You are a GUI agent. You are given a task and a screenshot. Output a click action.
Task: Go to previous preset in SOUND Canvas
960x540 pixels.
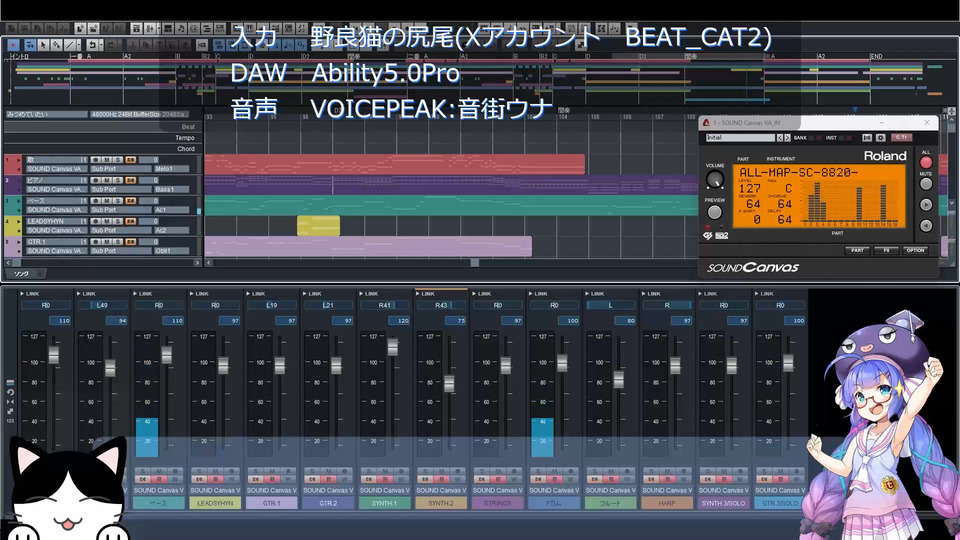[x=780, y=138]
